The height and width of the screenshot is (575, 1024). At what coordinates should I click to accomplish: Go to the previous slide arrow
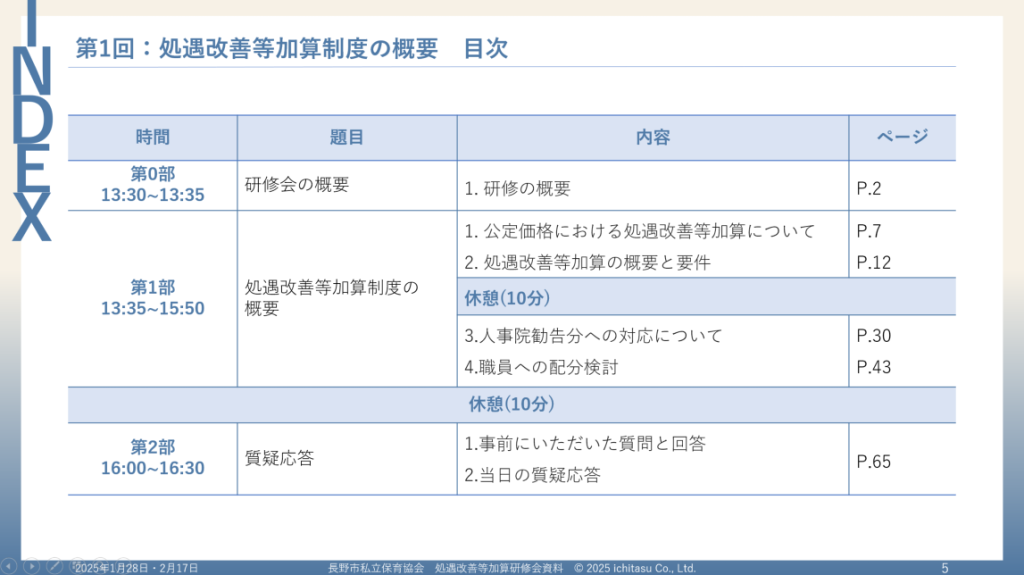click(x=8, y=566)
